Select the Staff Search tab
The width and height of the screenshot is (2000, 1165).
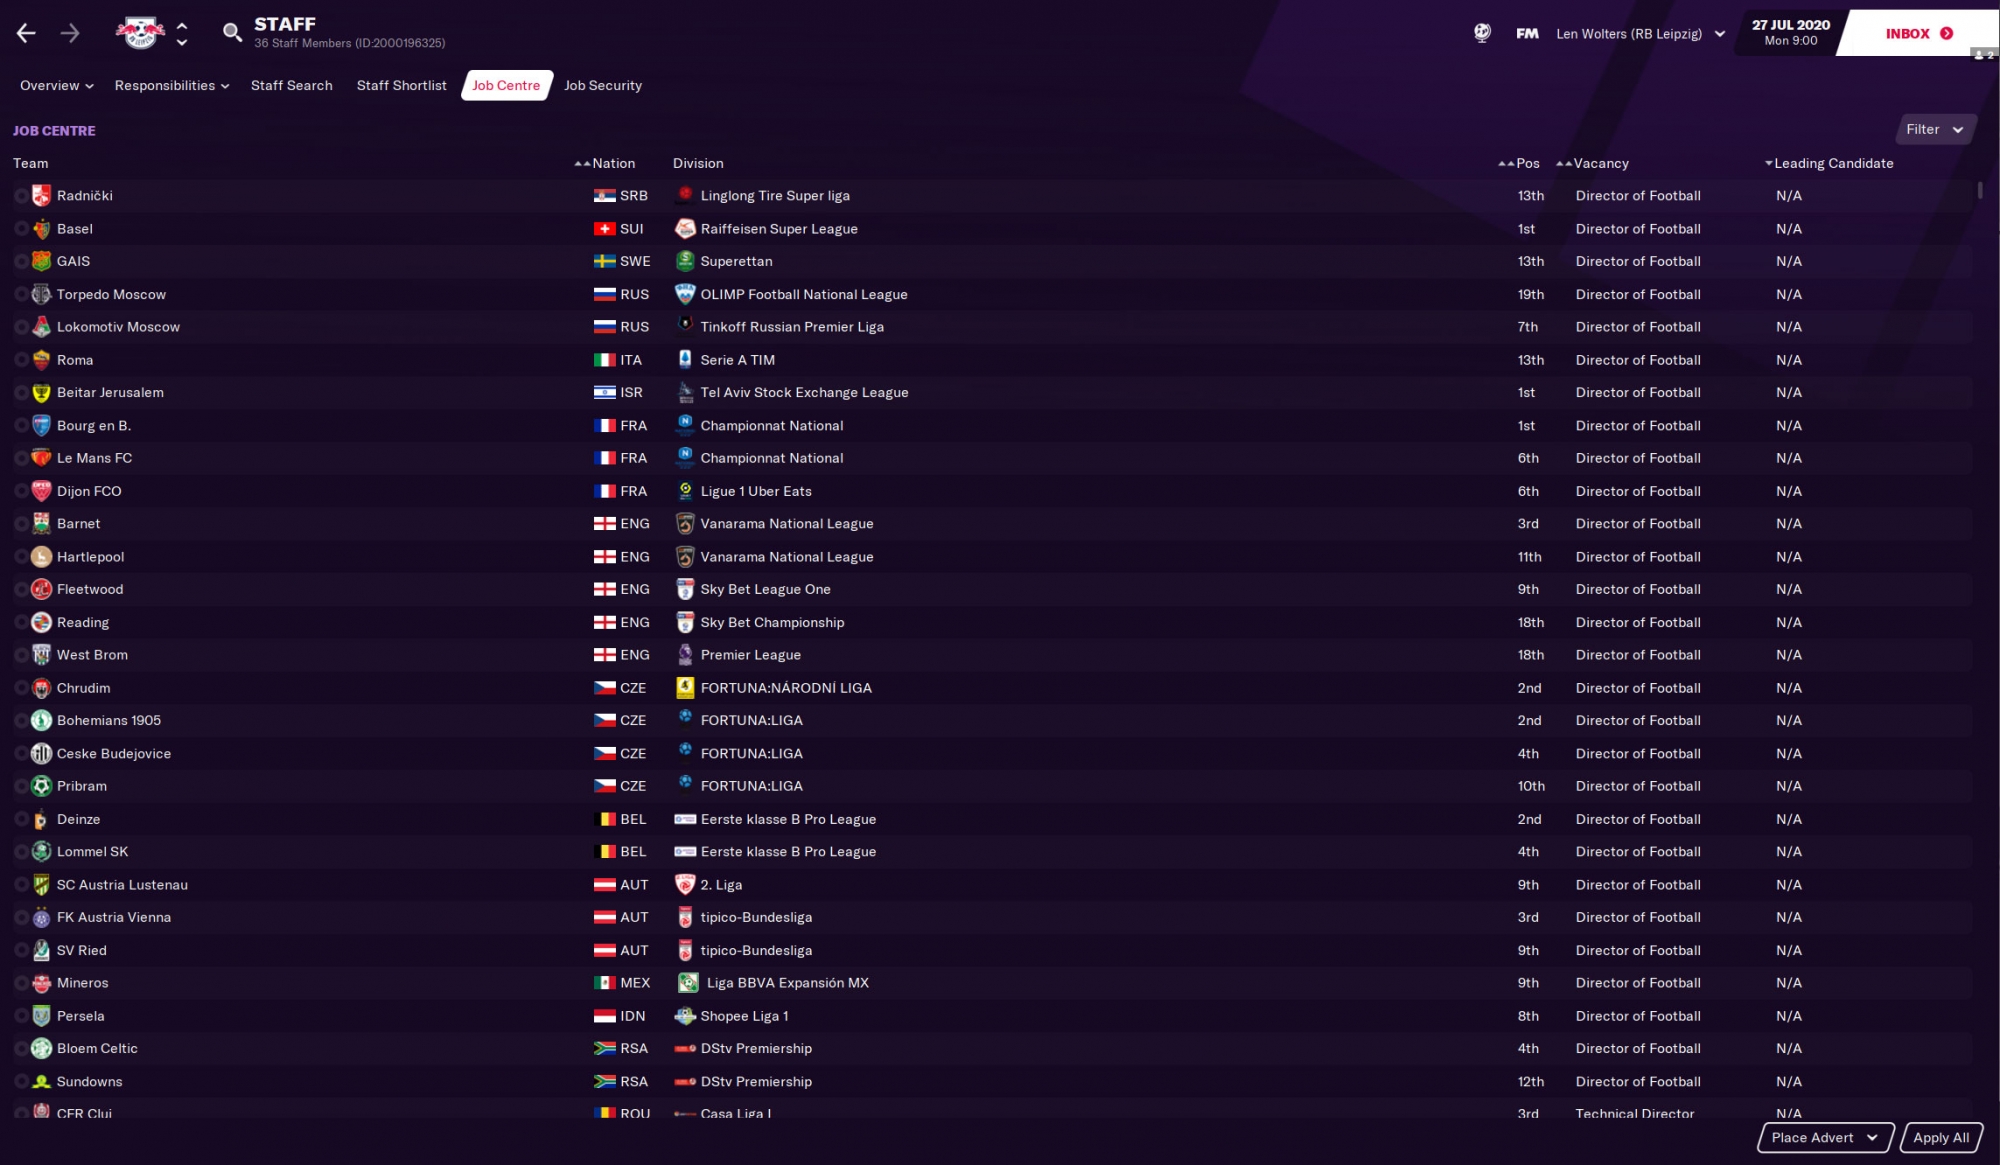coord(291,85)
